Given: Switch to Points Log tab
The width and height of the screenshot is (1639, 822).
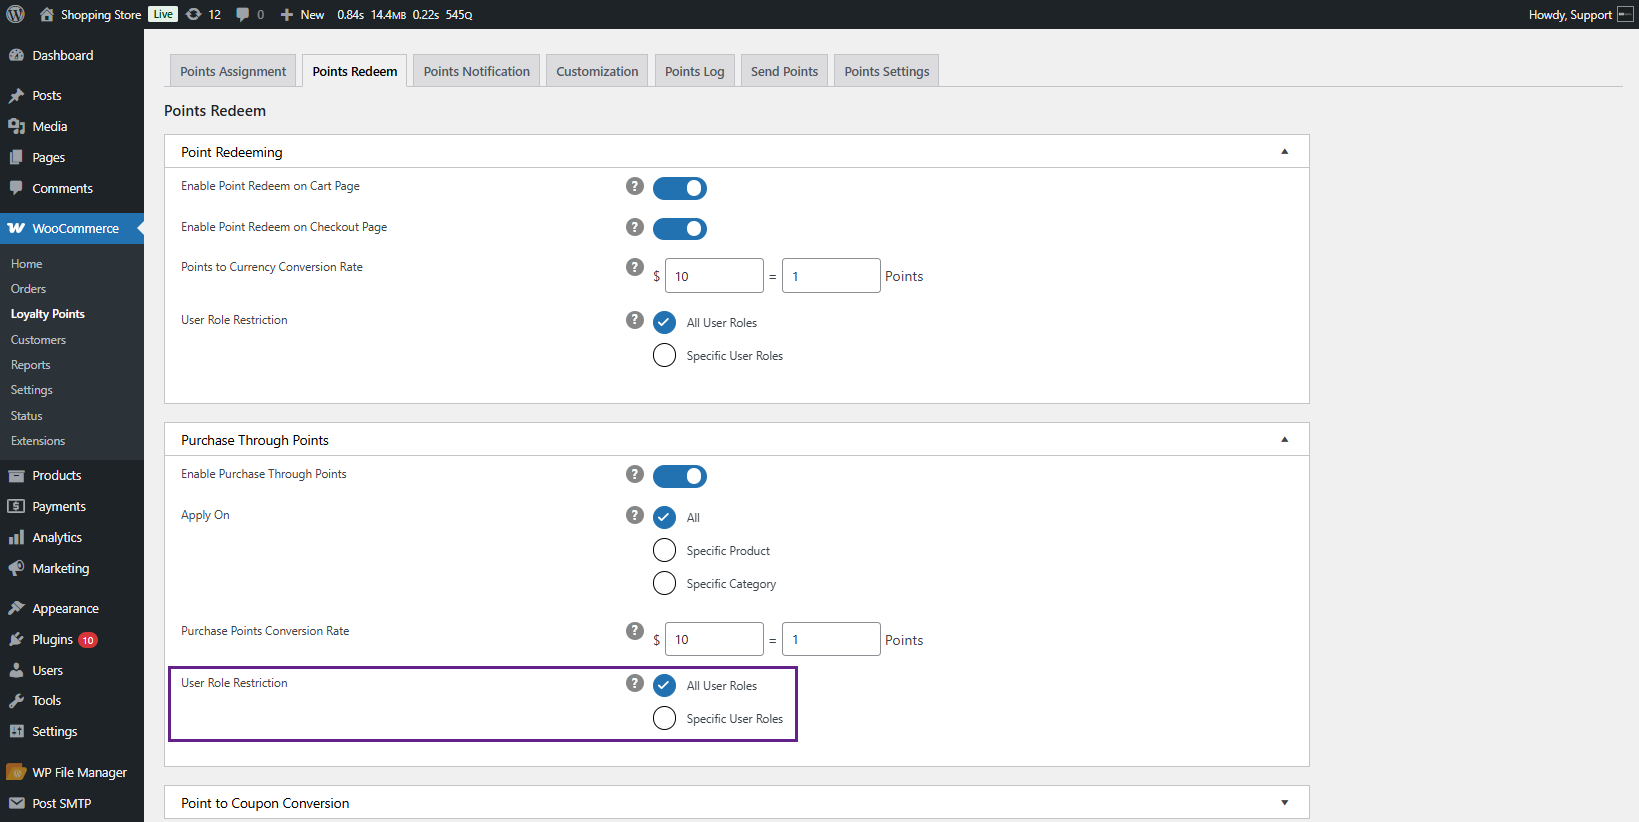Looking at the screenshot, I should (694, 71).
